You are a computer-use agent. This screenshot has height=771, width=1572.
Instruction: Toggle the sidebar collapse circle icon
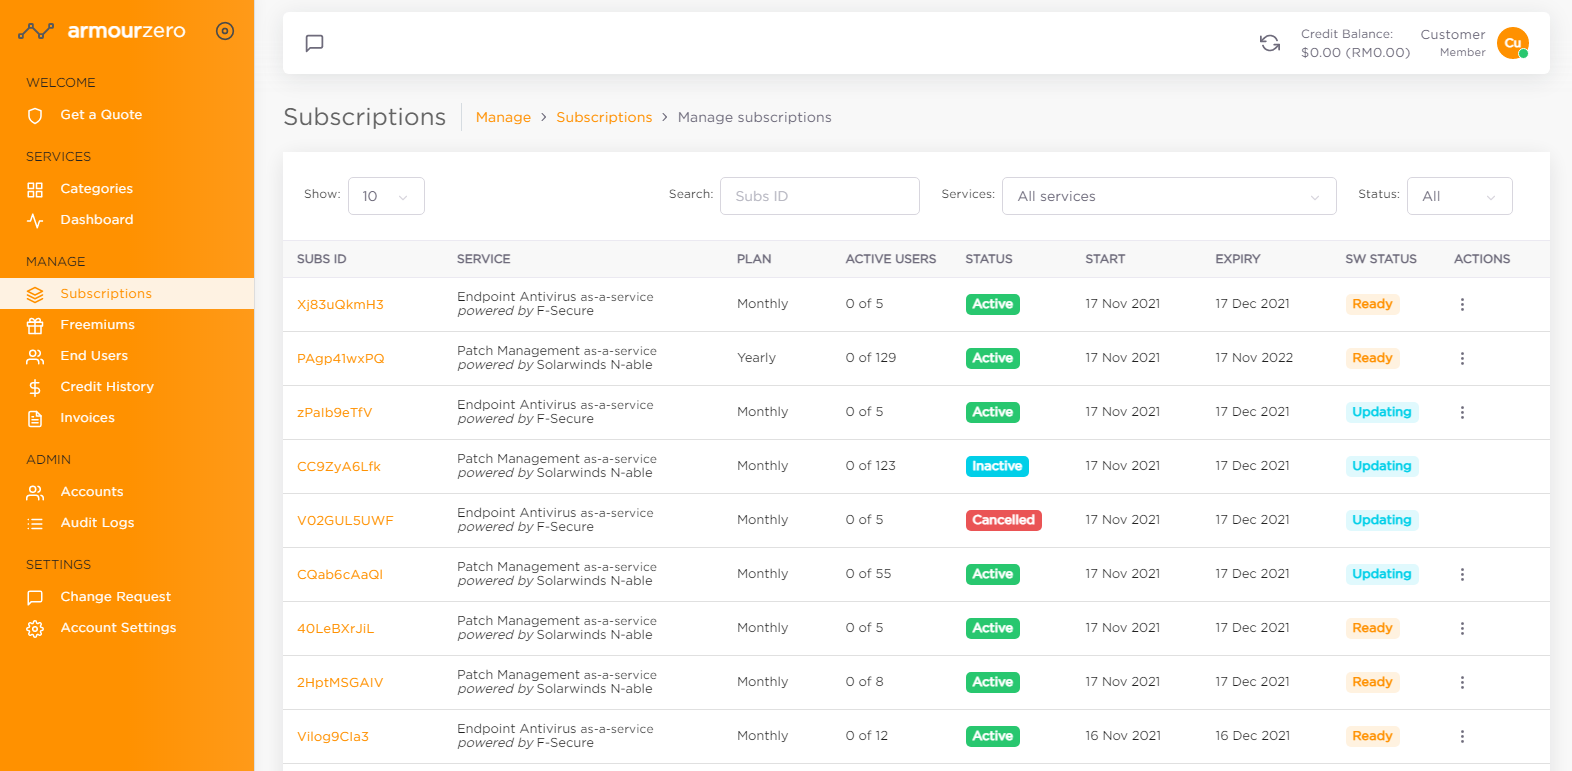click(x=225, y=31)
